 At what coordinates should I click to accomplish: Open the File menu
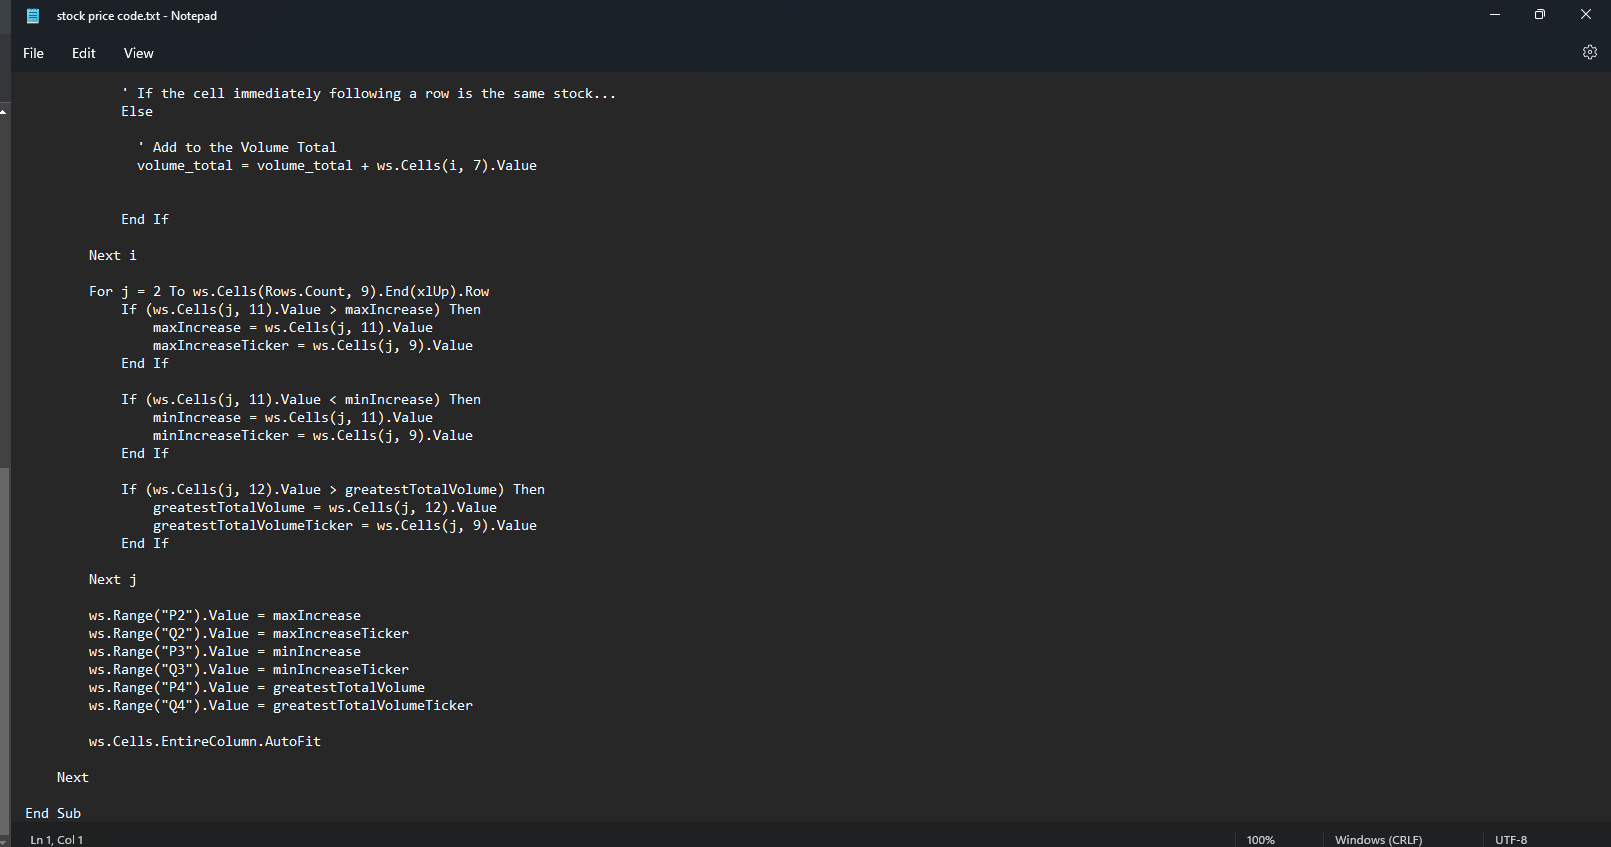point(34,53)
